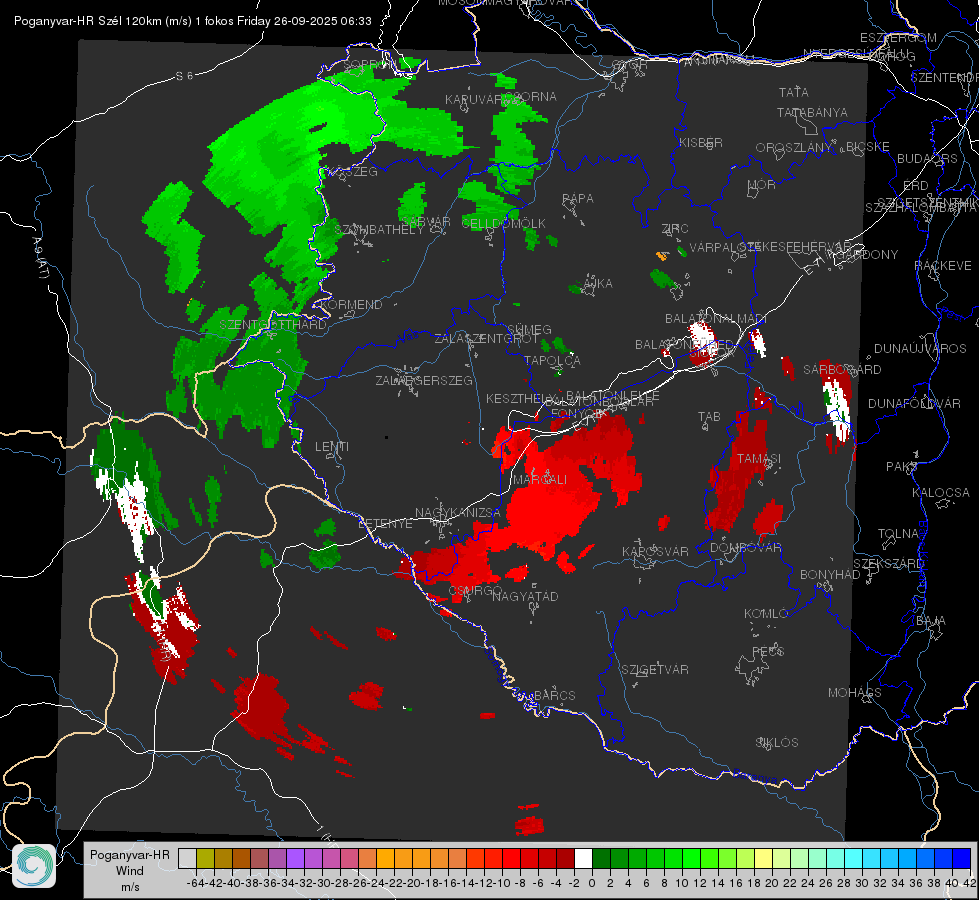Select the BARCS town label
The height and width of the screenshot is (900, 979).
[554, 695]
